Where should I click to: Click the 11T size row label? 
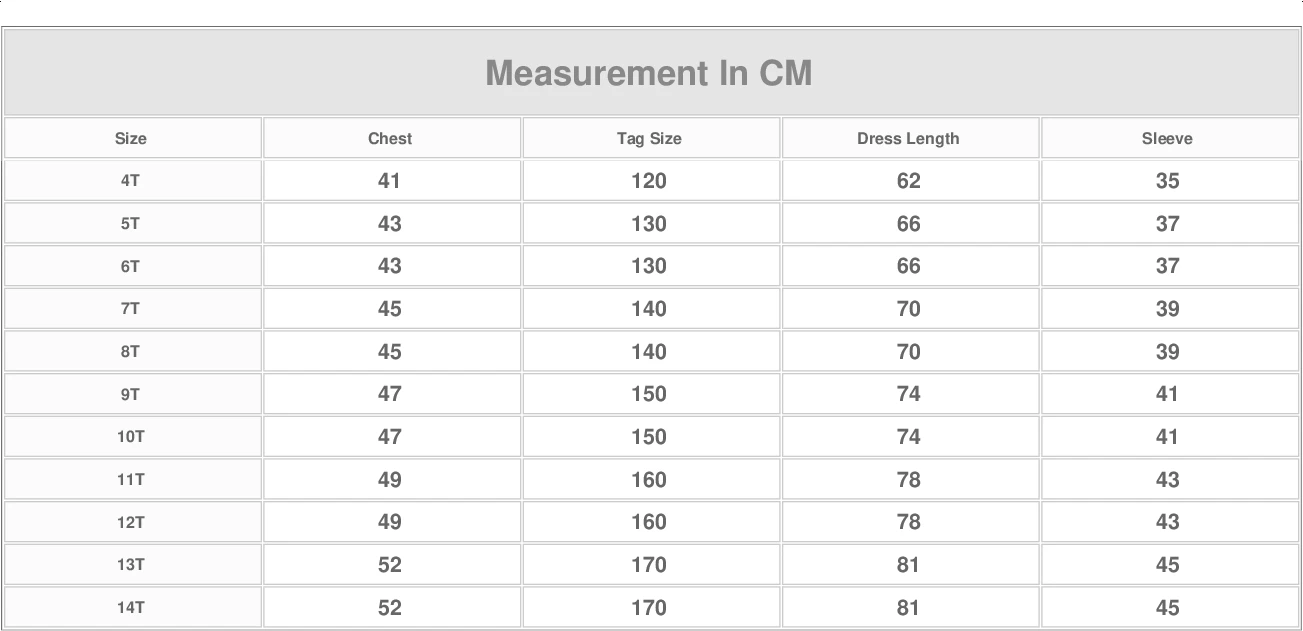(131, 480)
